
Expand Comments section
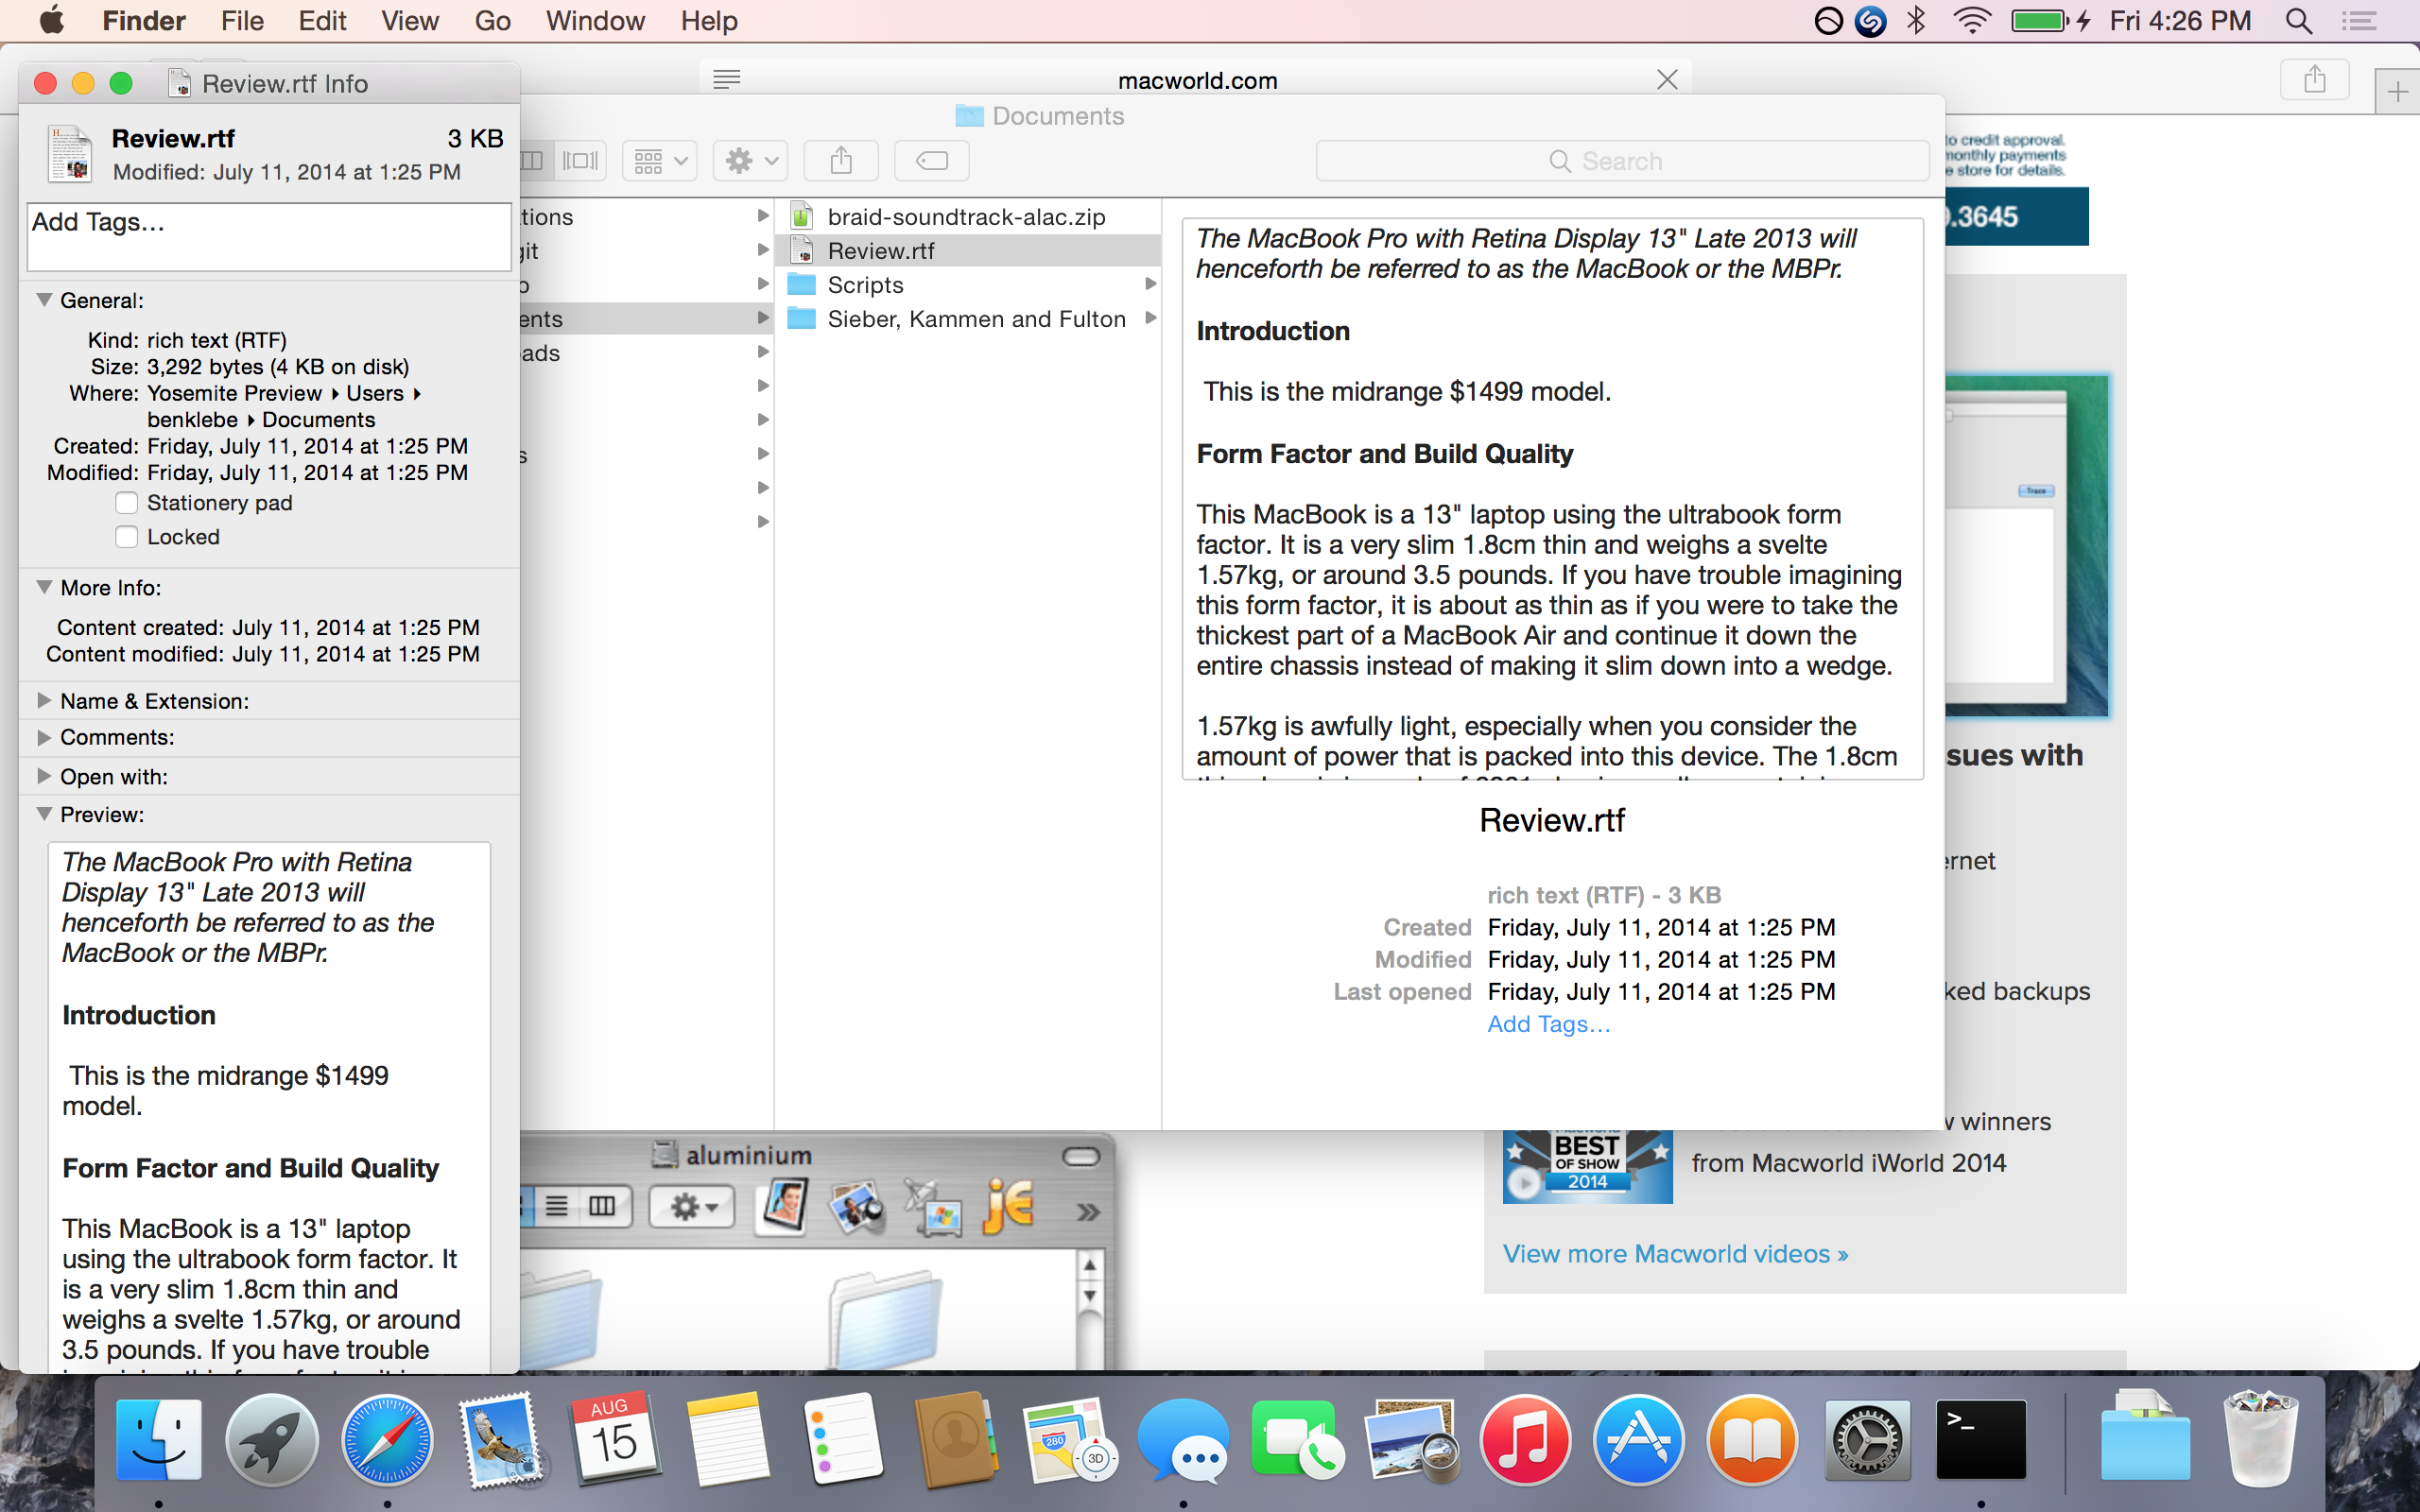pos(44,737)
